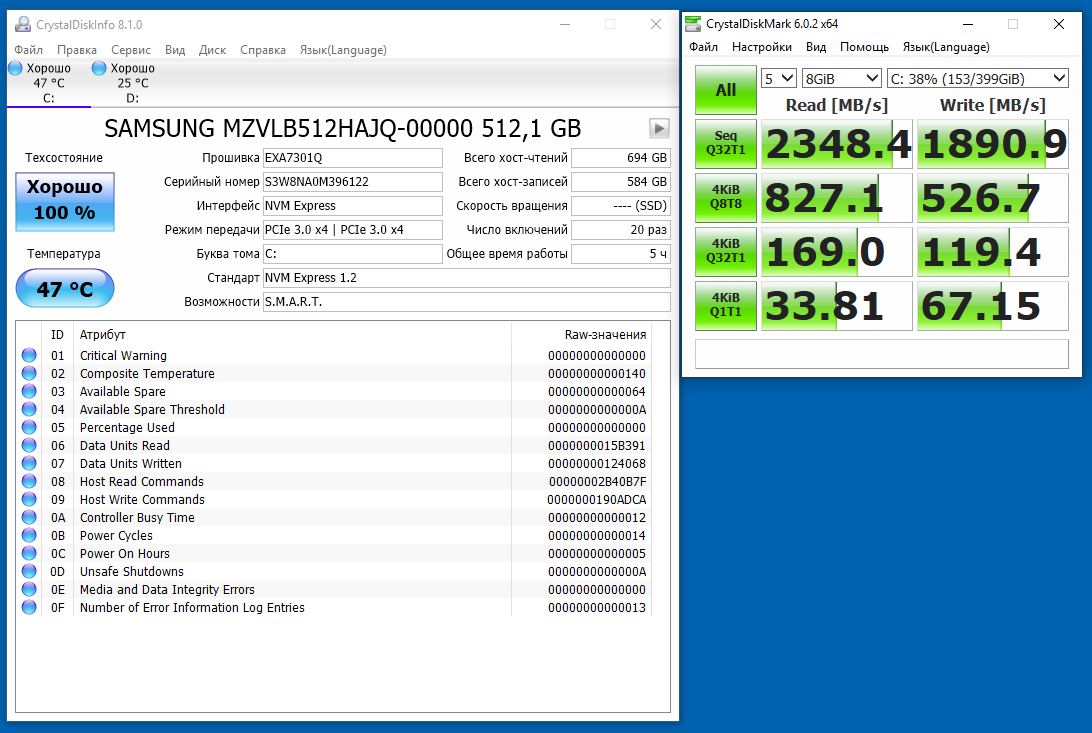Click status orb for Critical Warning row
This screenshot has height=733, width=1092.
(x=29, y=355)
